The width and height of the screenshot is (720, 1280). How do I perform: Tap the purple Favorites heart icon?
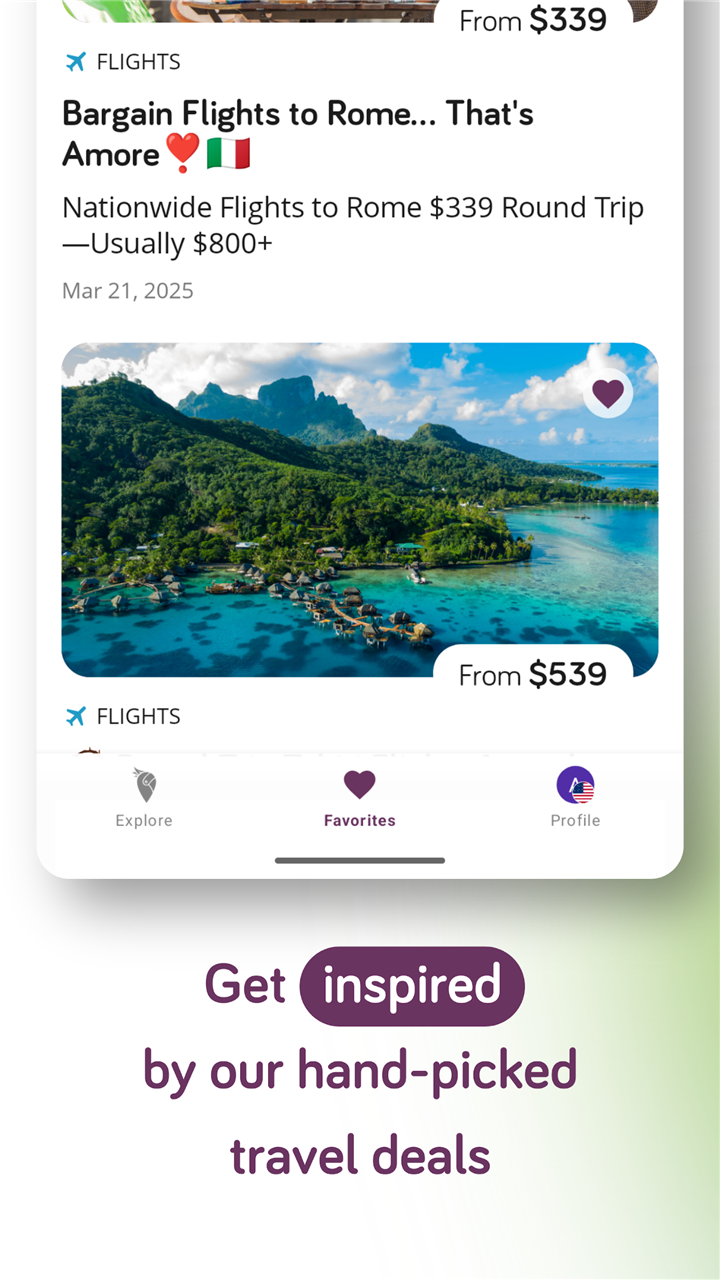(360, 785)
